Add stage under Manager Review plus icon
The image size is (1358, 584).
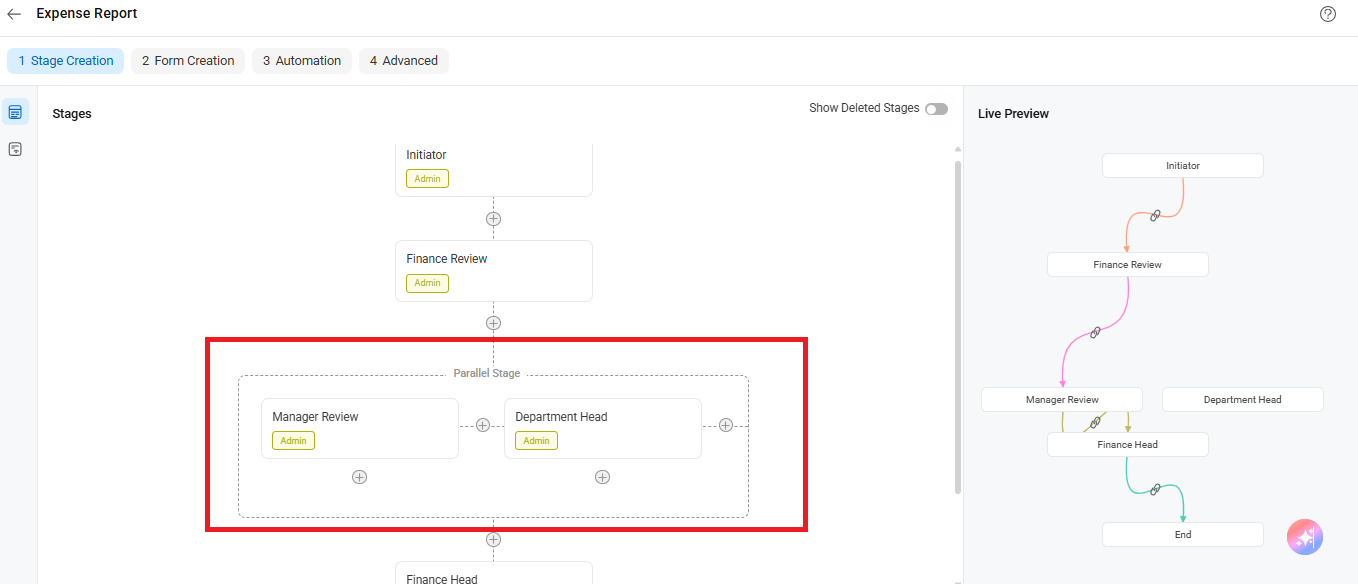pyautogui.click(x=359, y=477)
